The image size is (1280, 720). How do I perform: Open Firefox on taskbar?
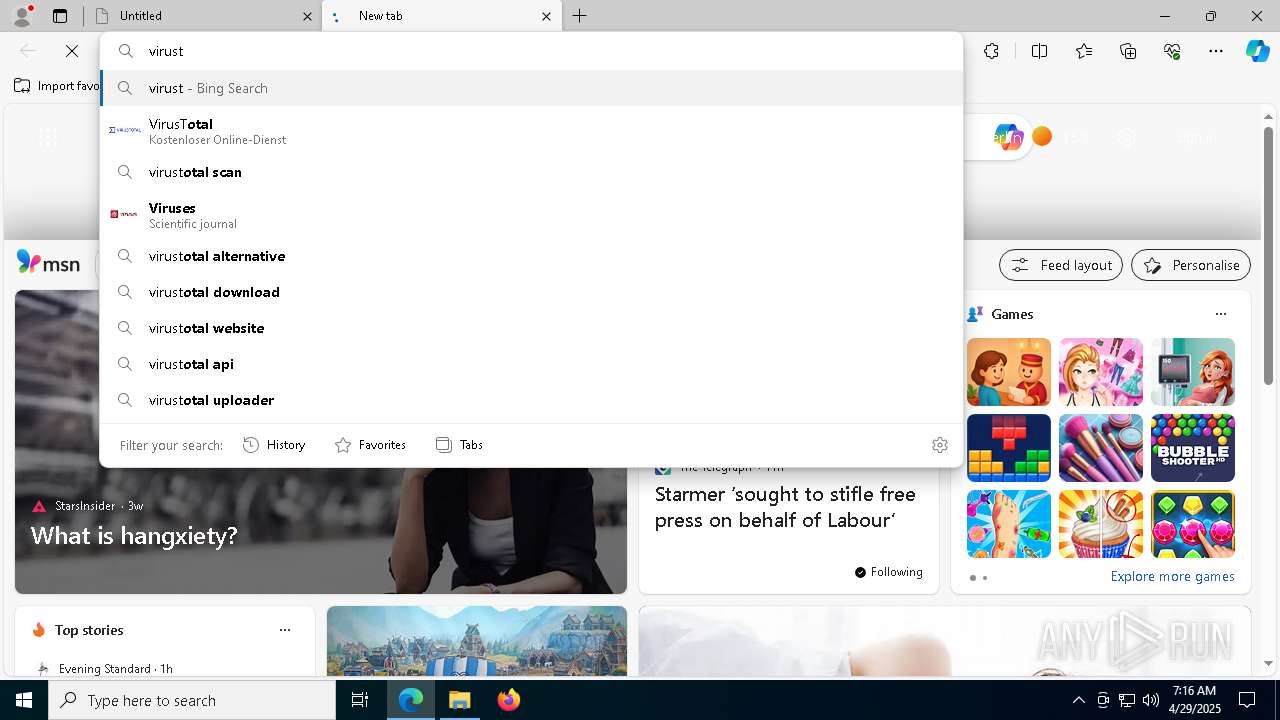(x=509, y=700)
